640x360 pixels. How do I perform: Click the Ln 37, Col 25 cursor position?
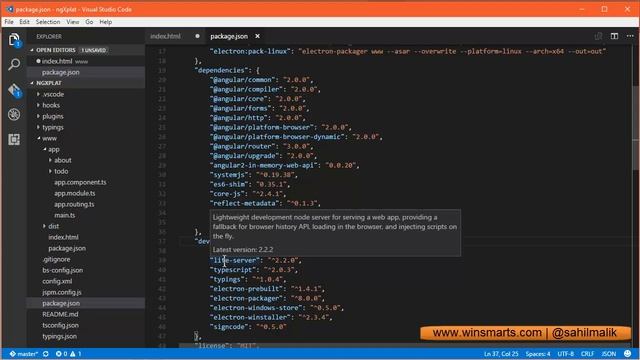tap(501, 354)
